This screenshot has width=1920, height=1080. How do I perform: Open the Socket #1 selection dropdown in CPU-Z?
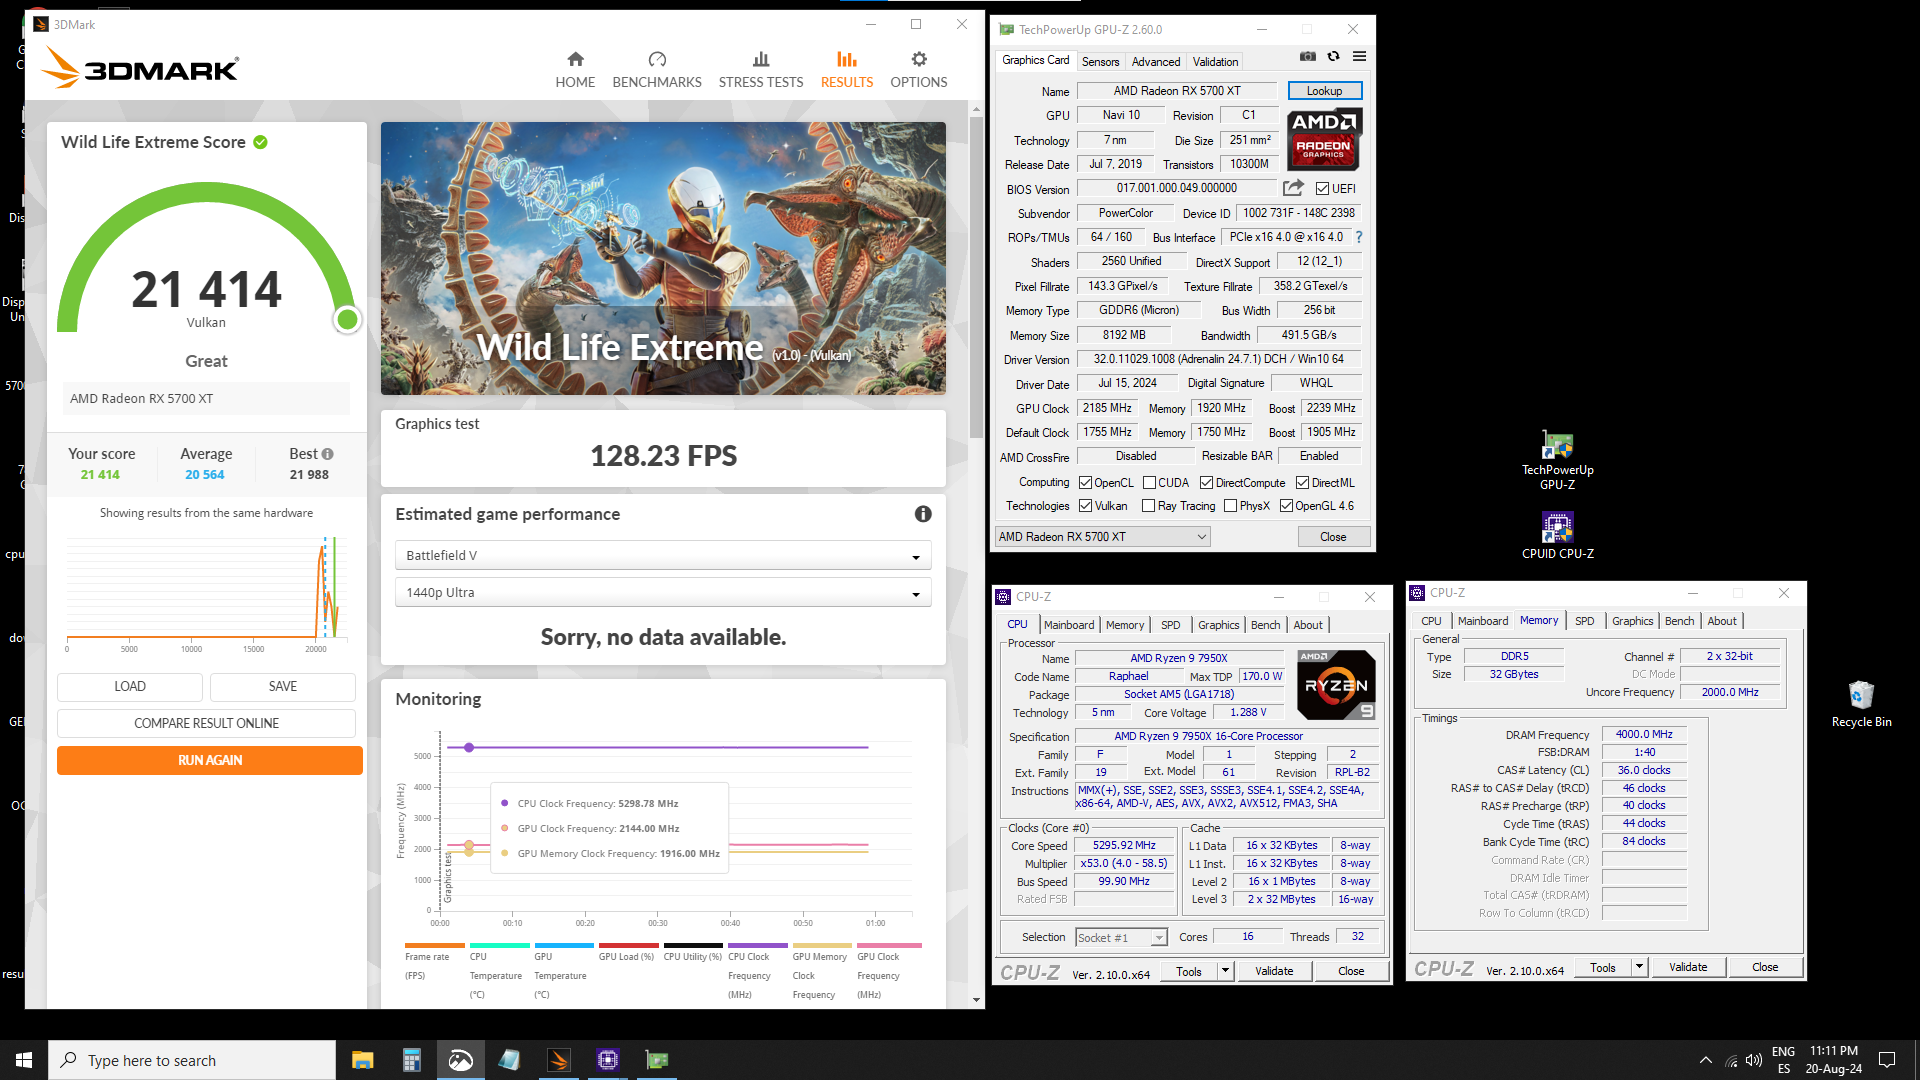[1121, 938]
